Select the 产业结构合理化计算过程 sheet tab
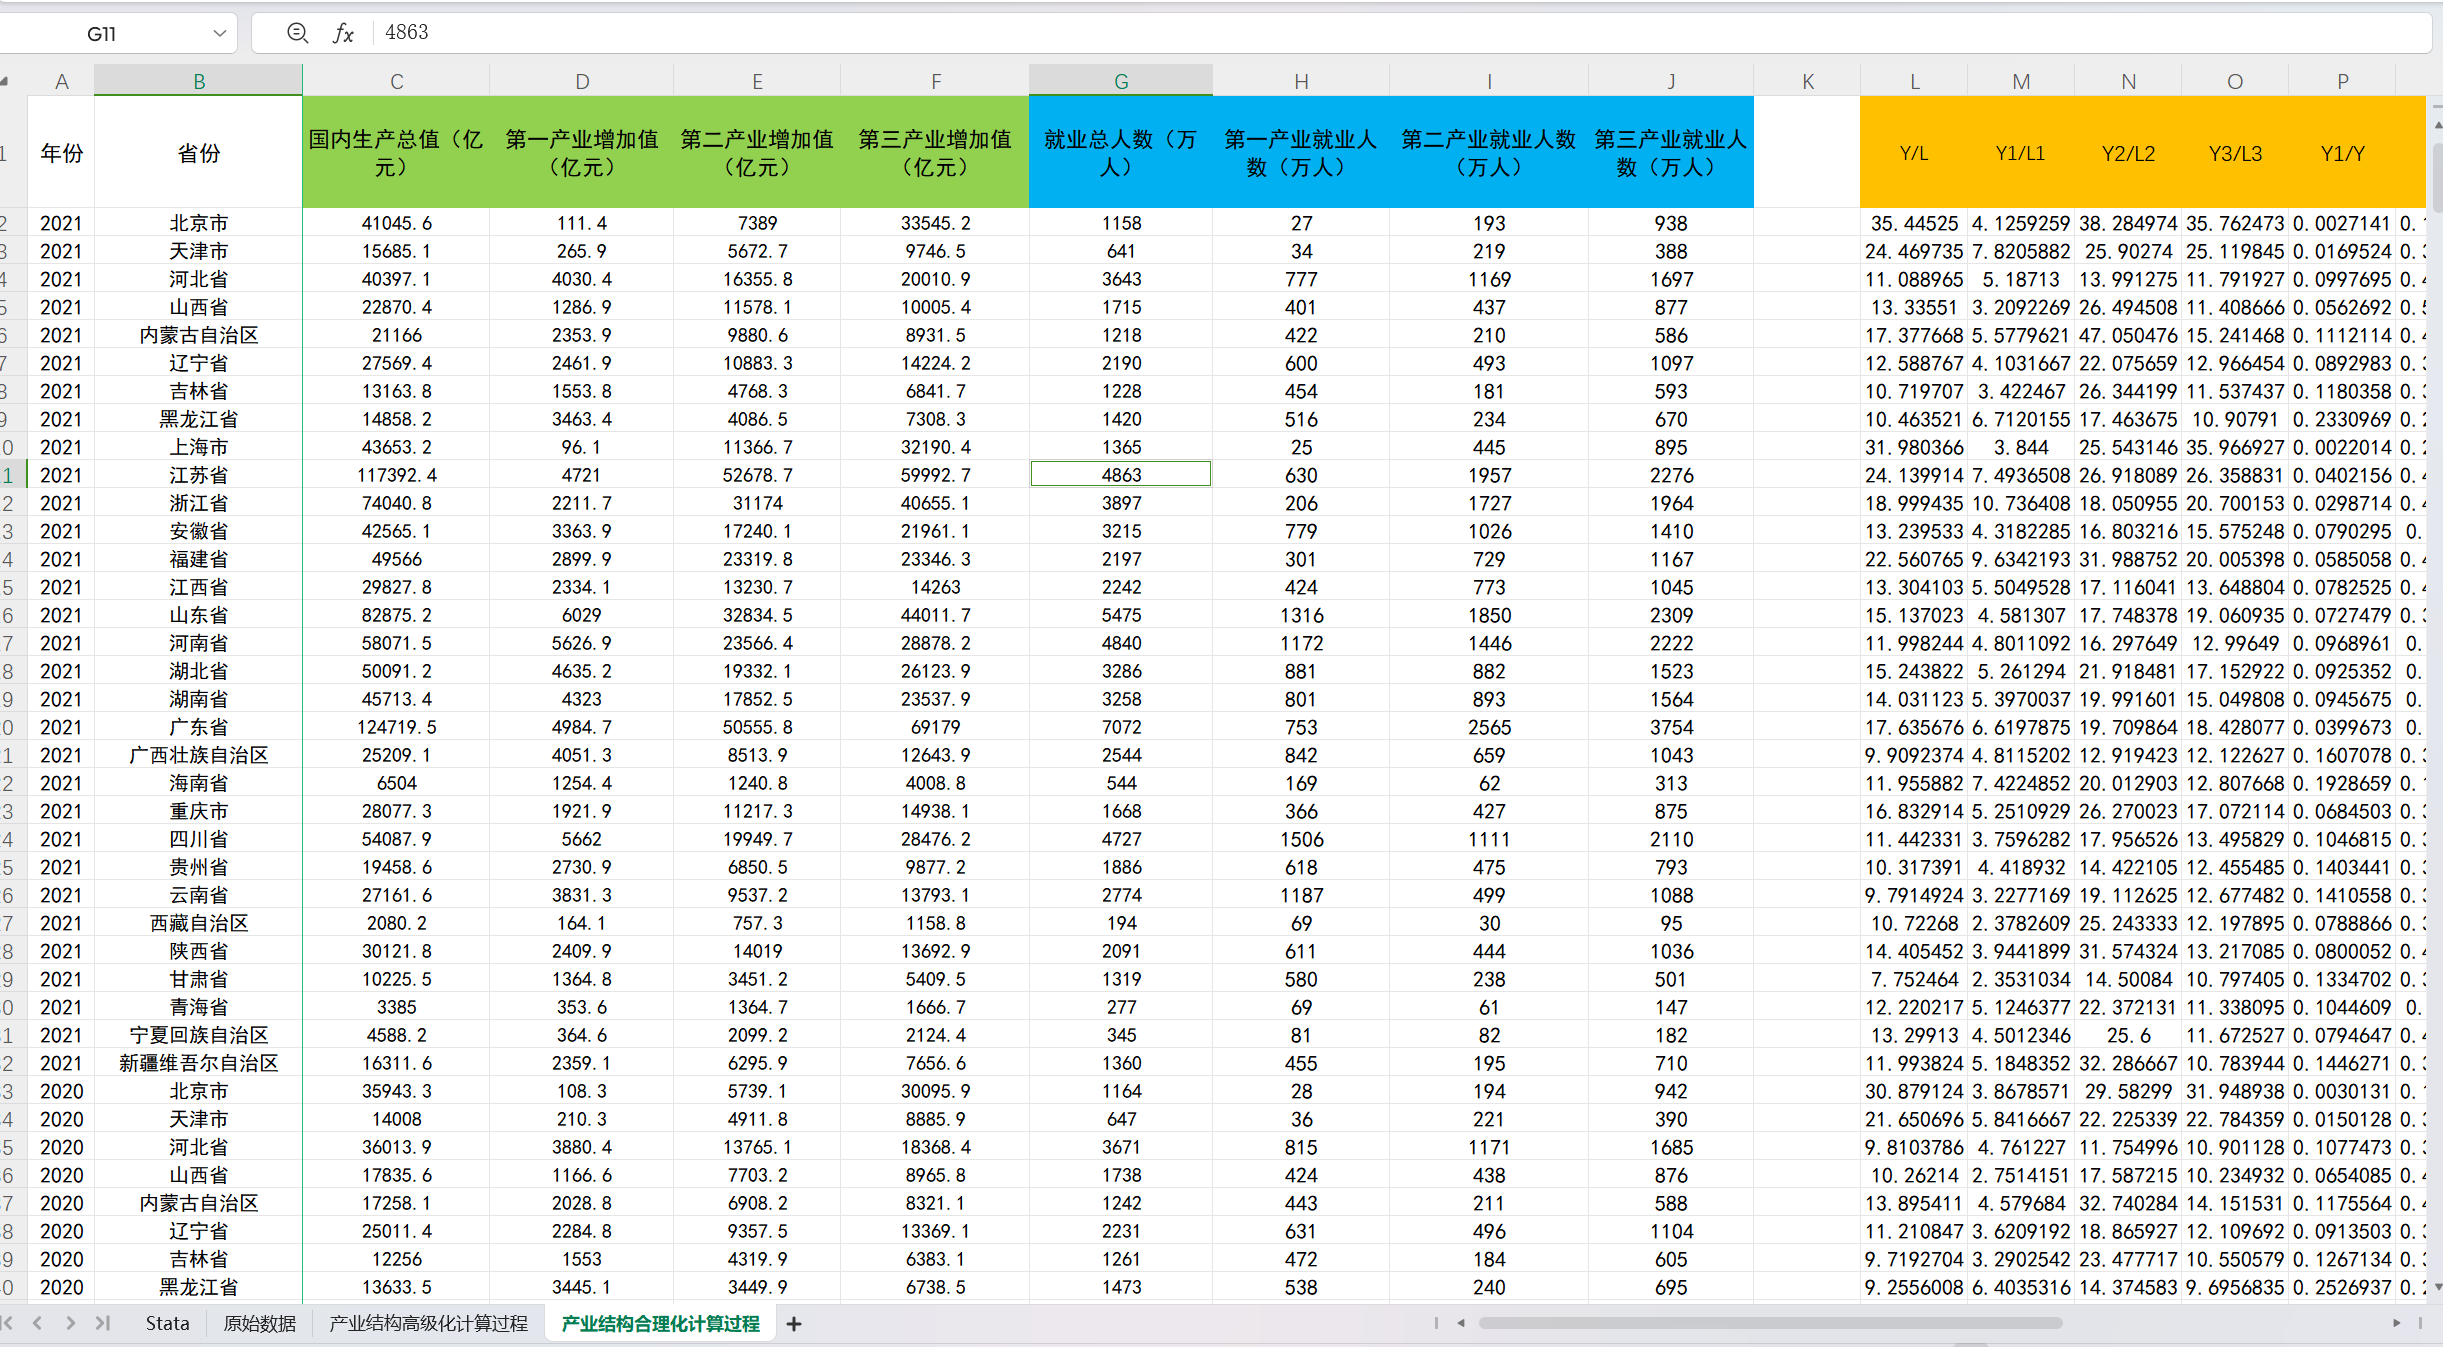 click(x=660, y=1323)
